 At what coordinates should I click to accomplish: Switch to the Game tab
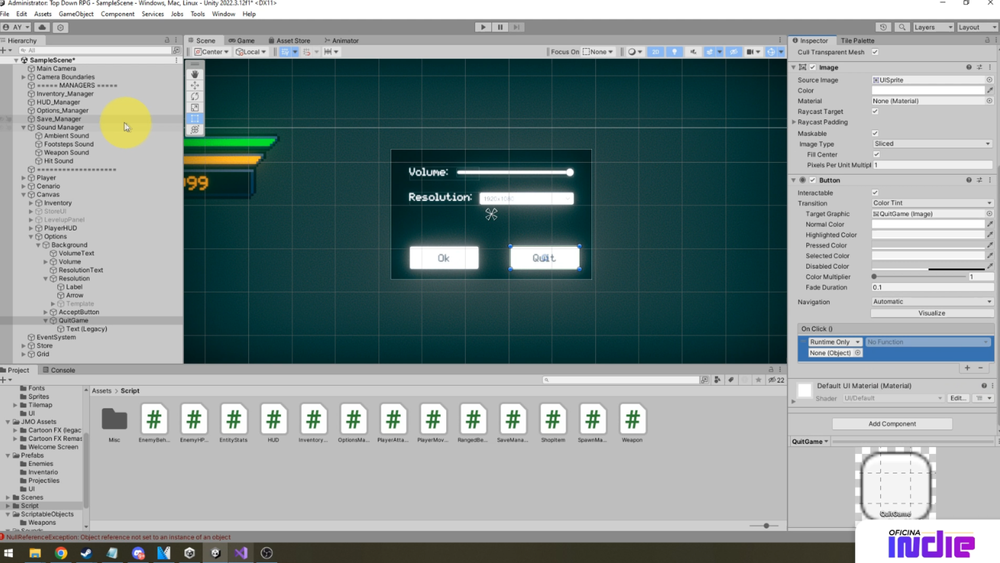pyautogui.click(x=242, y=40)
